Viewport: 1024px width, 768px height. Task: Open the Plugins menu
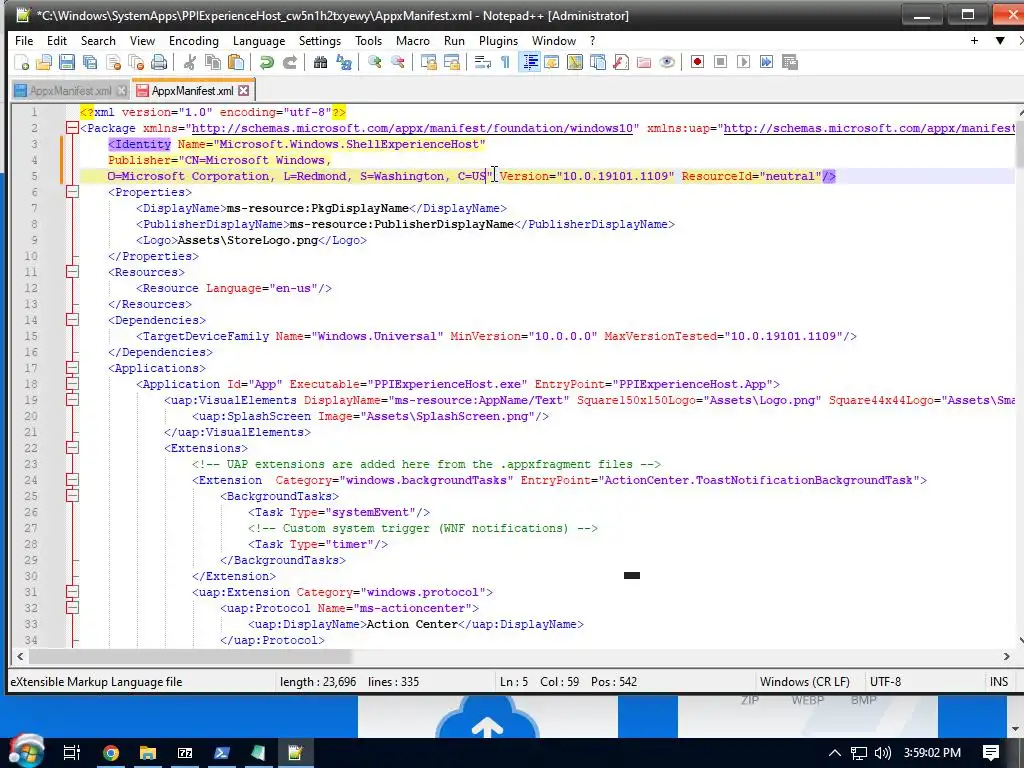498,40
